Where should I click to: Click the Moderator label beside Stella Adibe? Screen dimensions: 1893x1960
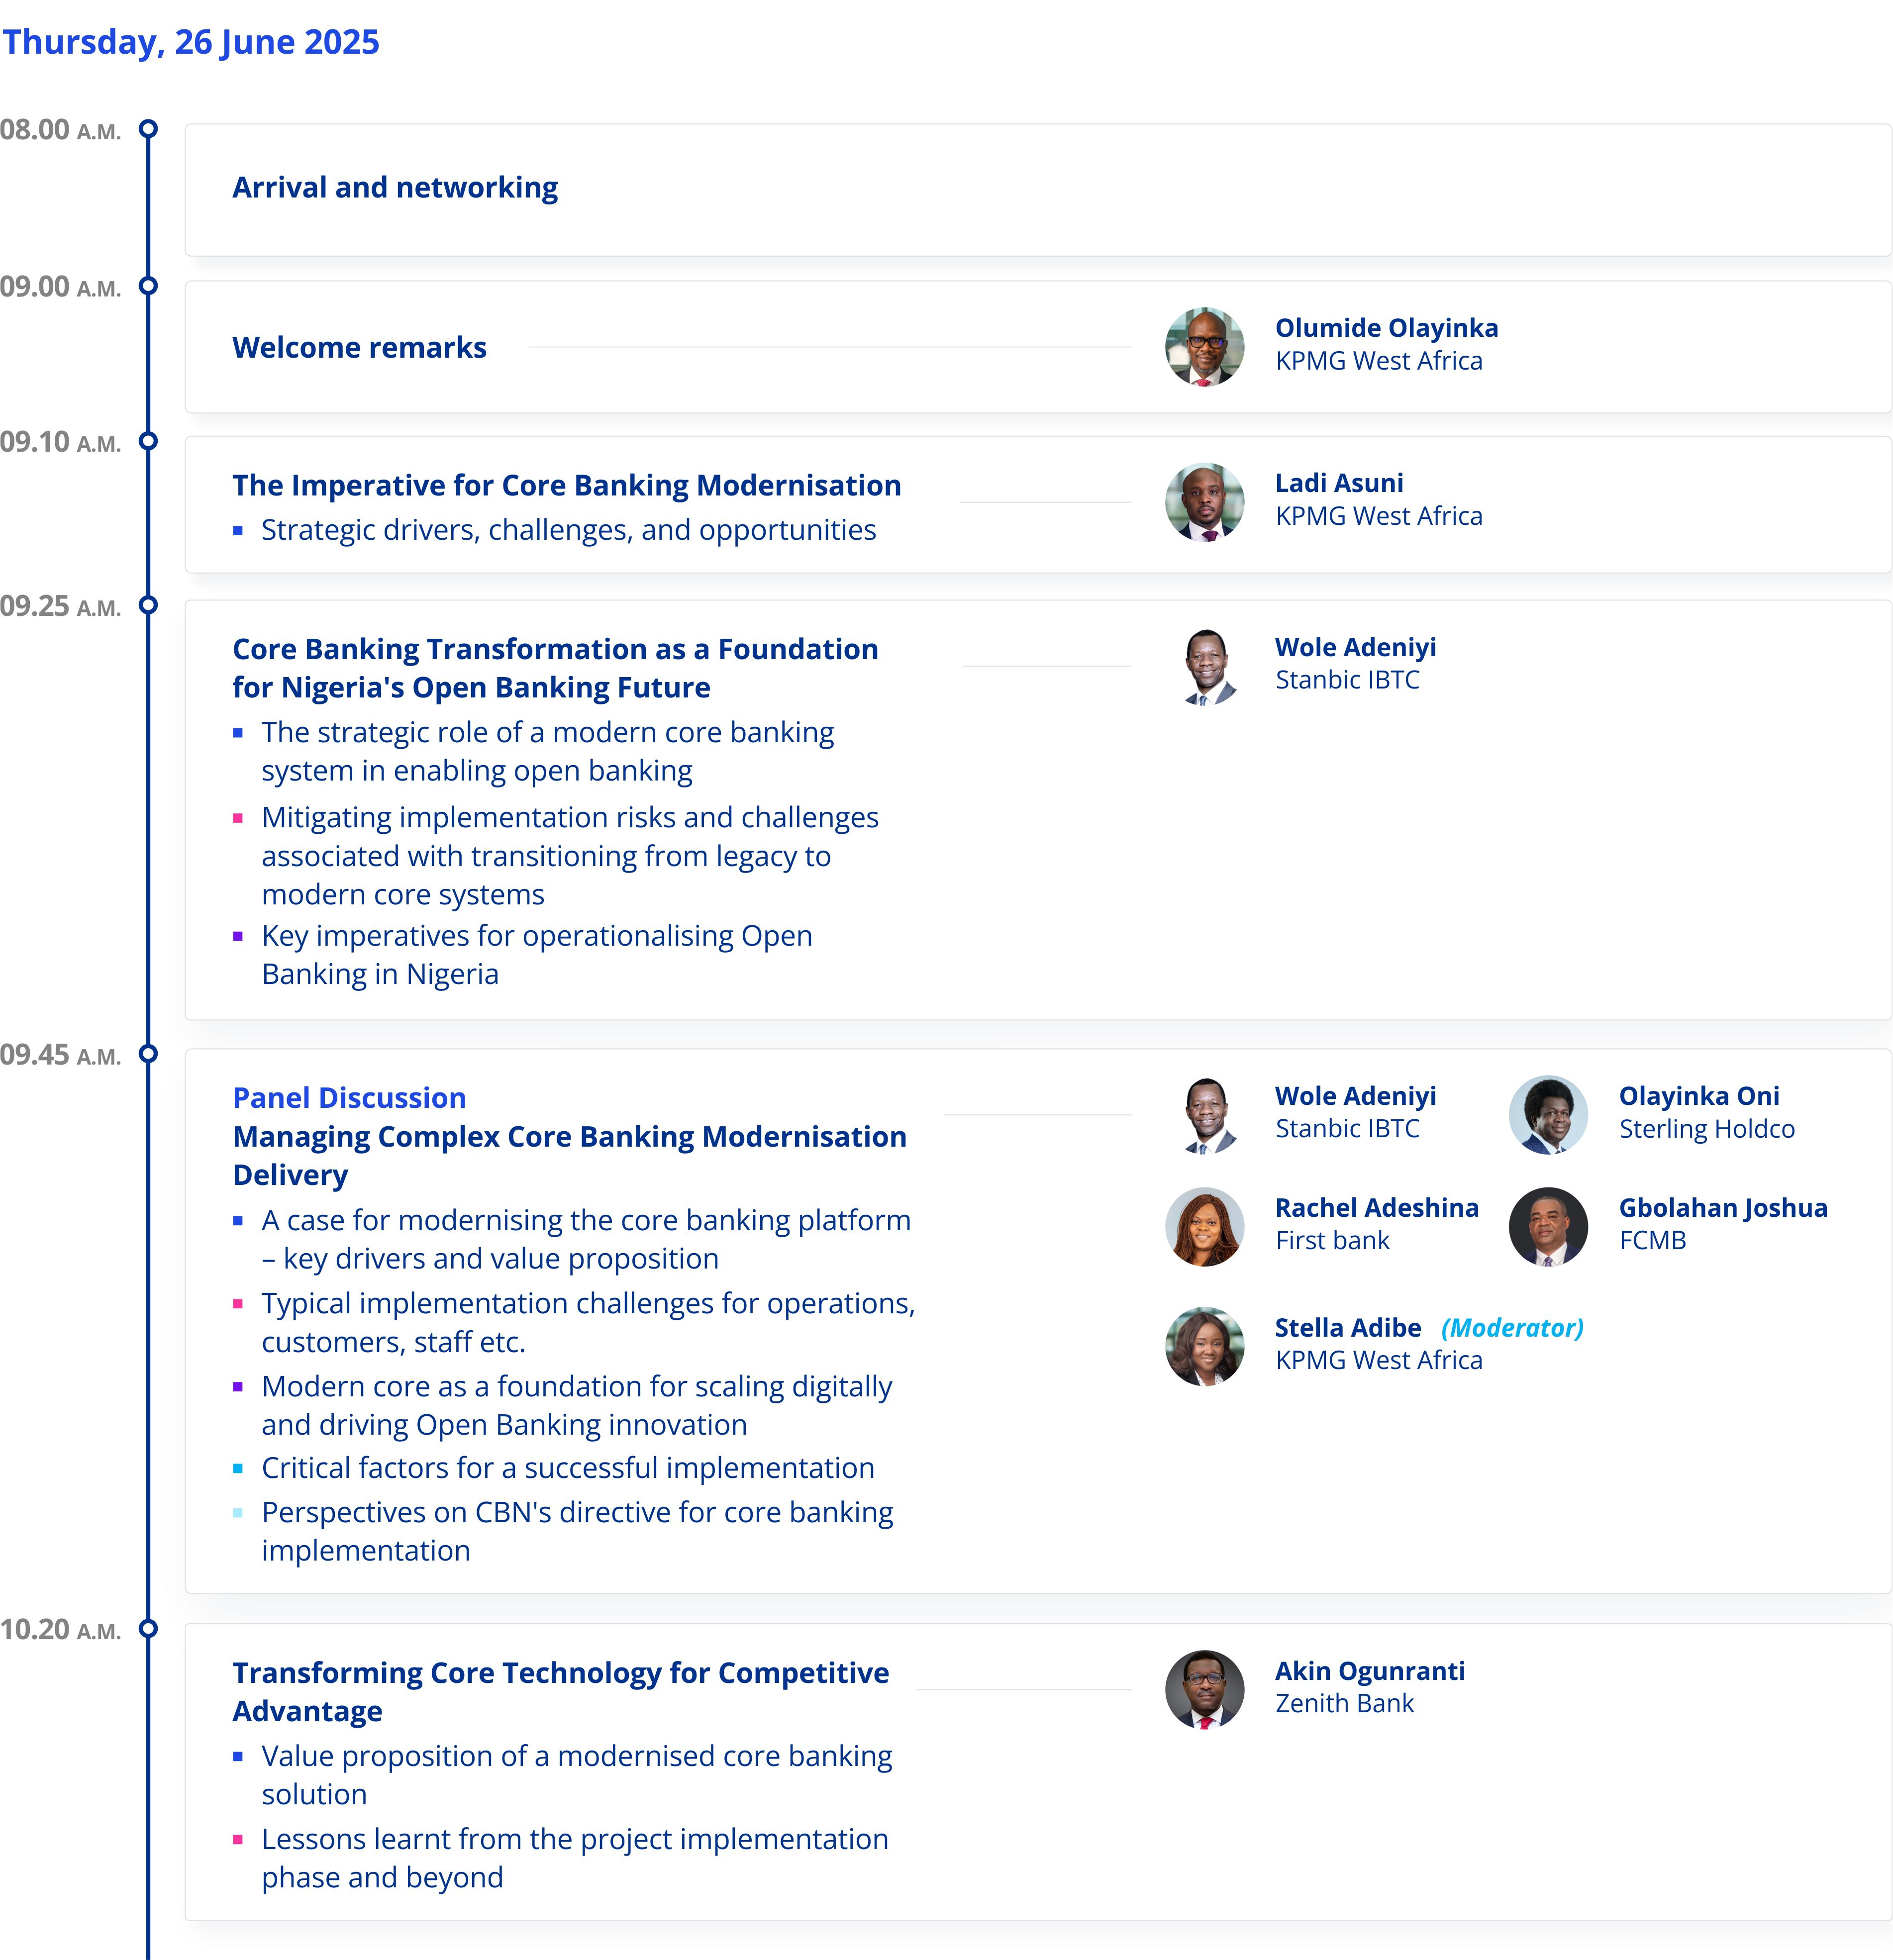1511,1328
